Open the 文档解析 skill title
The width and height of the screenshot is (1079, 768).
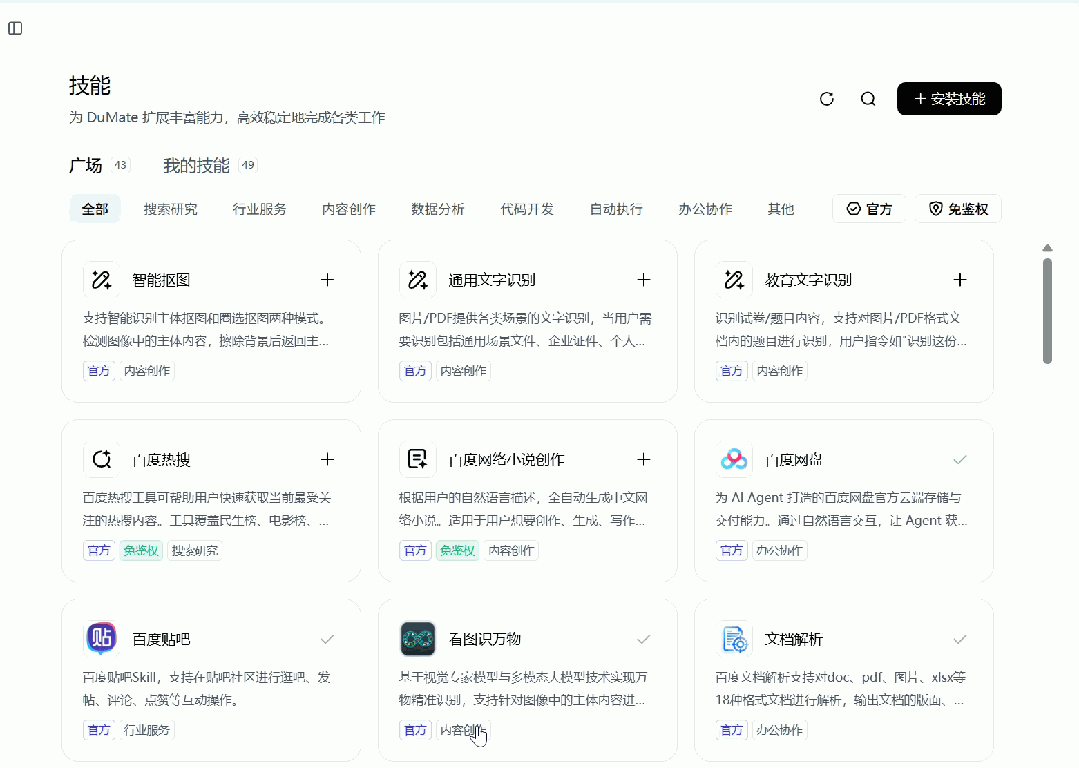[x=793, y=639]
